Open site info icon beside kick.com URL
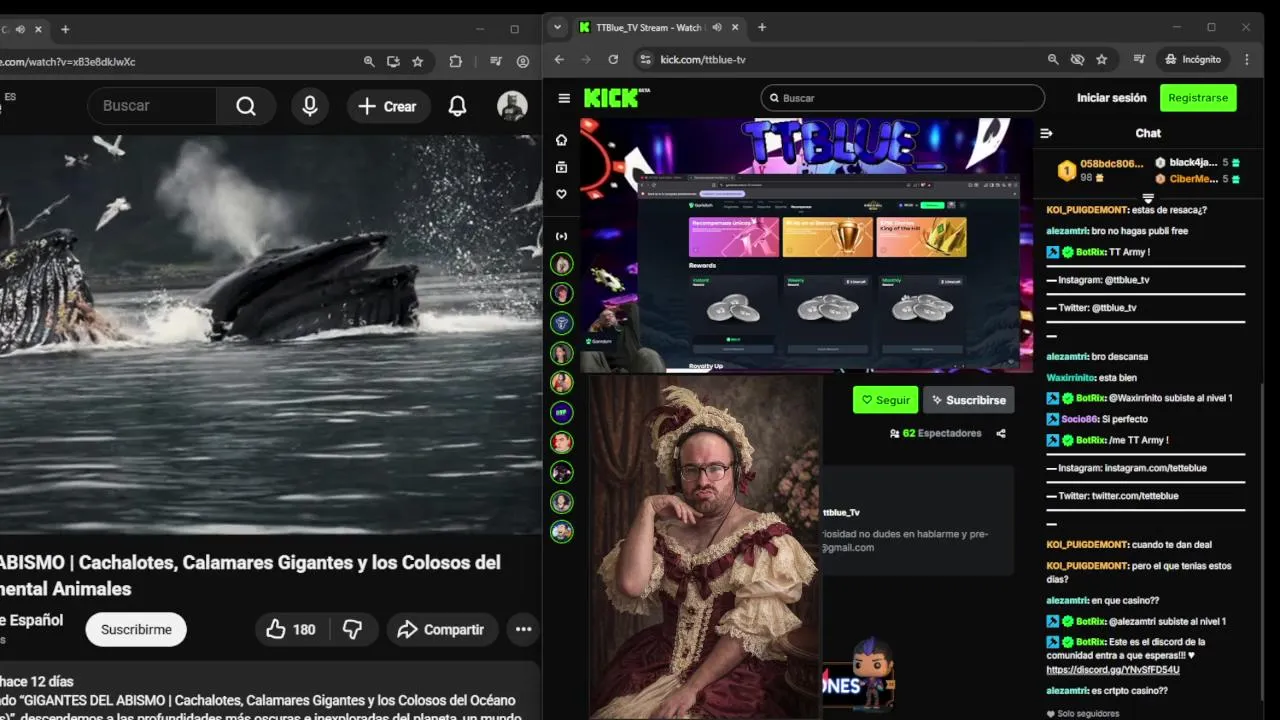 click(x=645, y=60)
